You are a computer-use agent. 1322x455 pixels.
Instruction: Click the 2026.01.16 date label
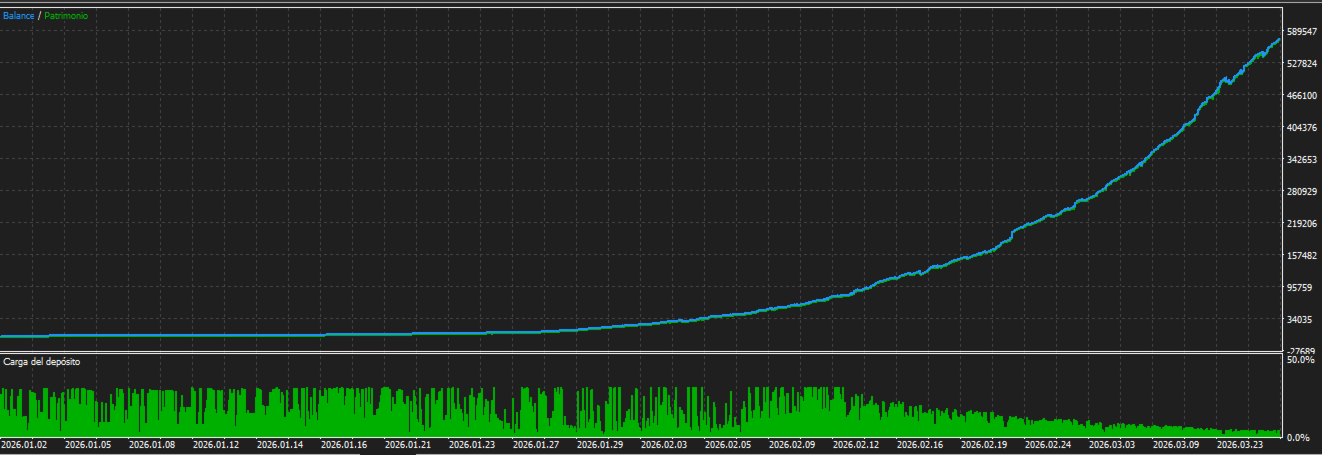pyautogui.click(x=344, y=444)
